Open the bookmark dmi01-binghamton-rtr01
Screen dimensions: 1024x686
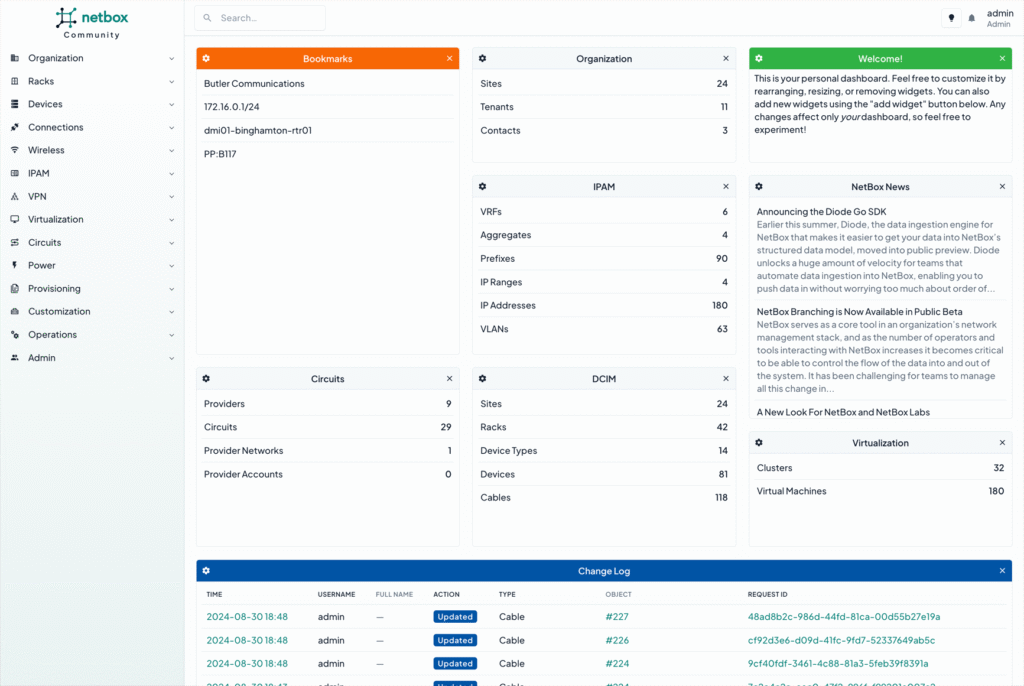pos(259,130)
